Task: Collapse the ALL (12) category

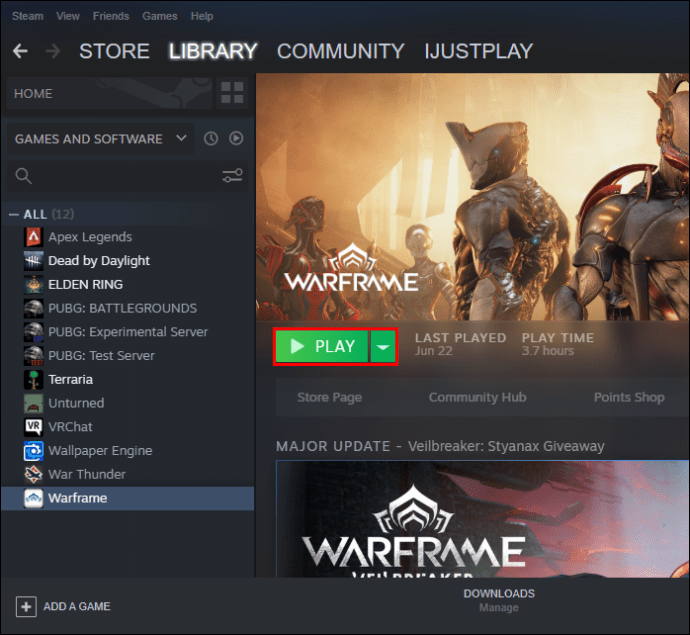Action: 14,215
